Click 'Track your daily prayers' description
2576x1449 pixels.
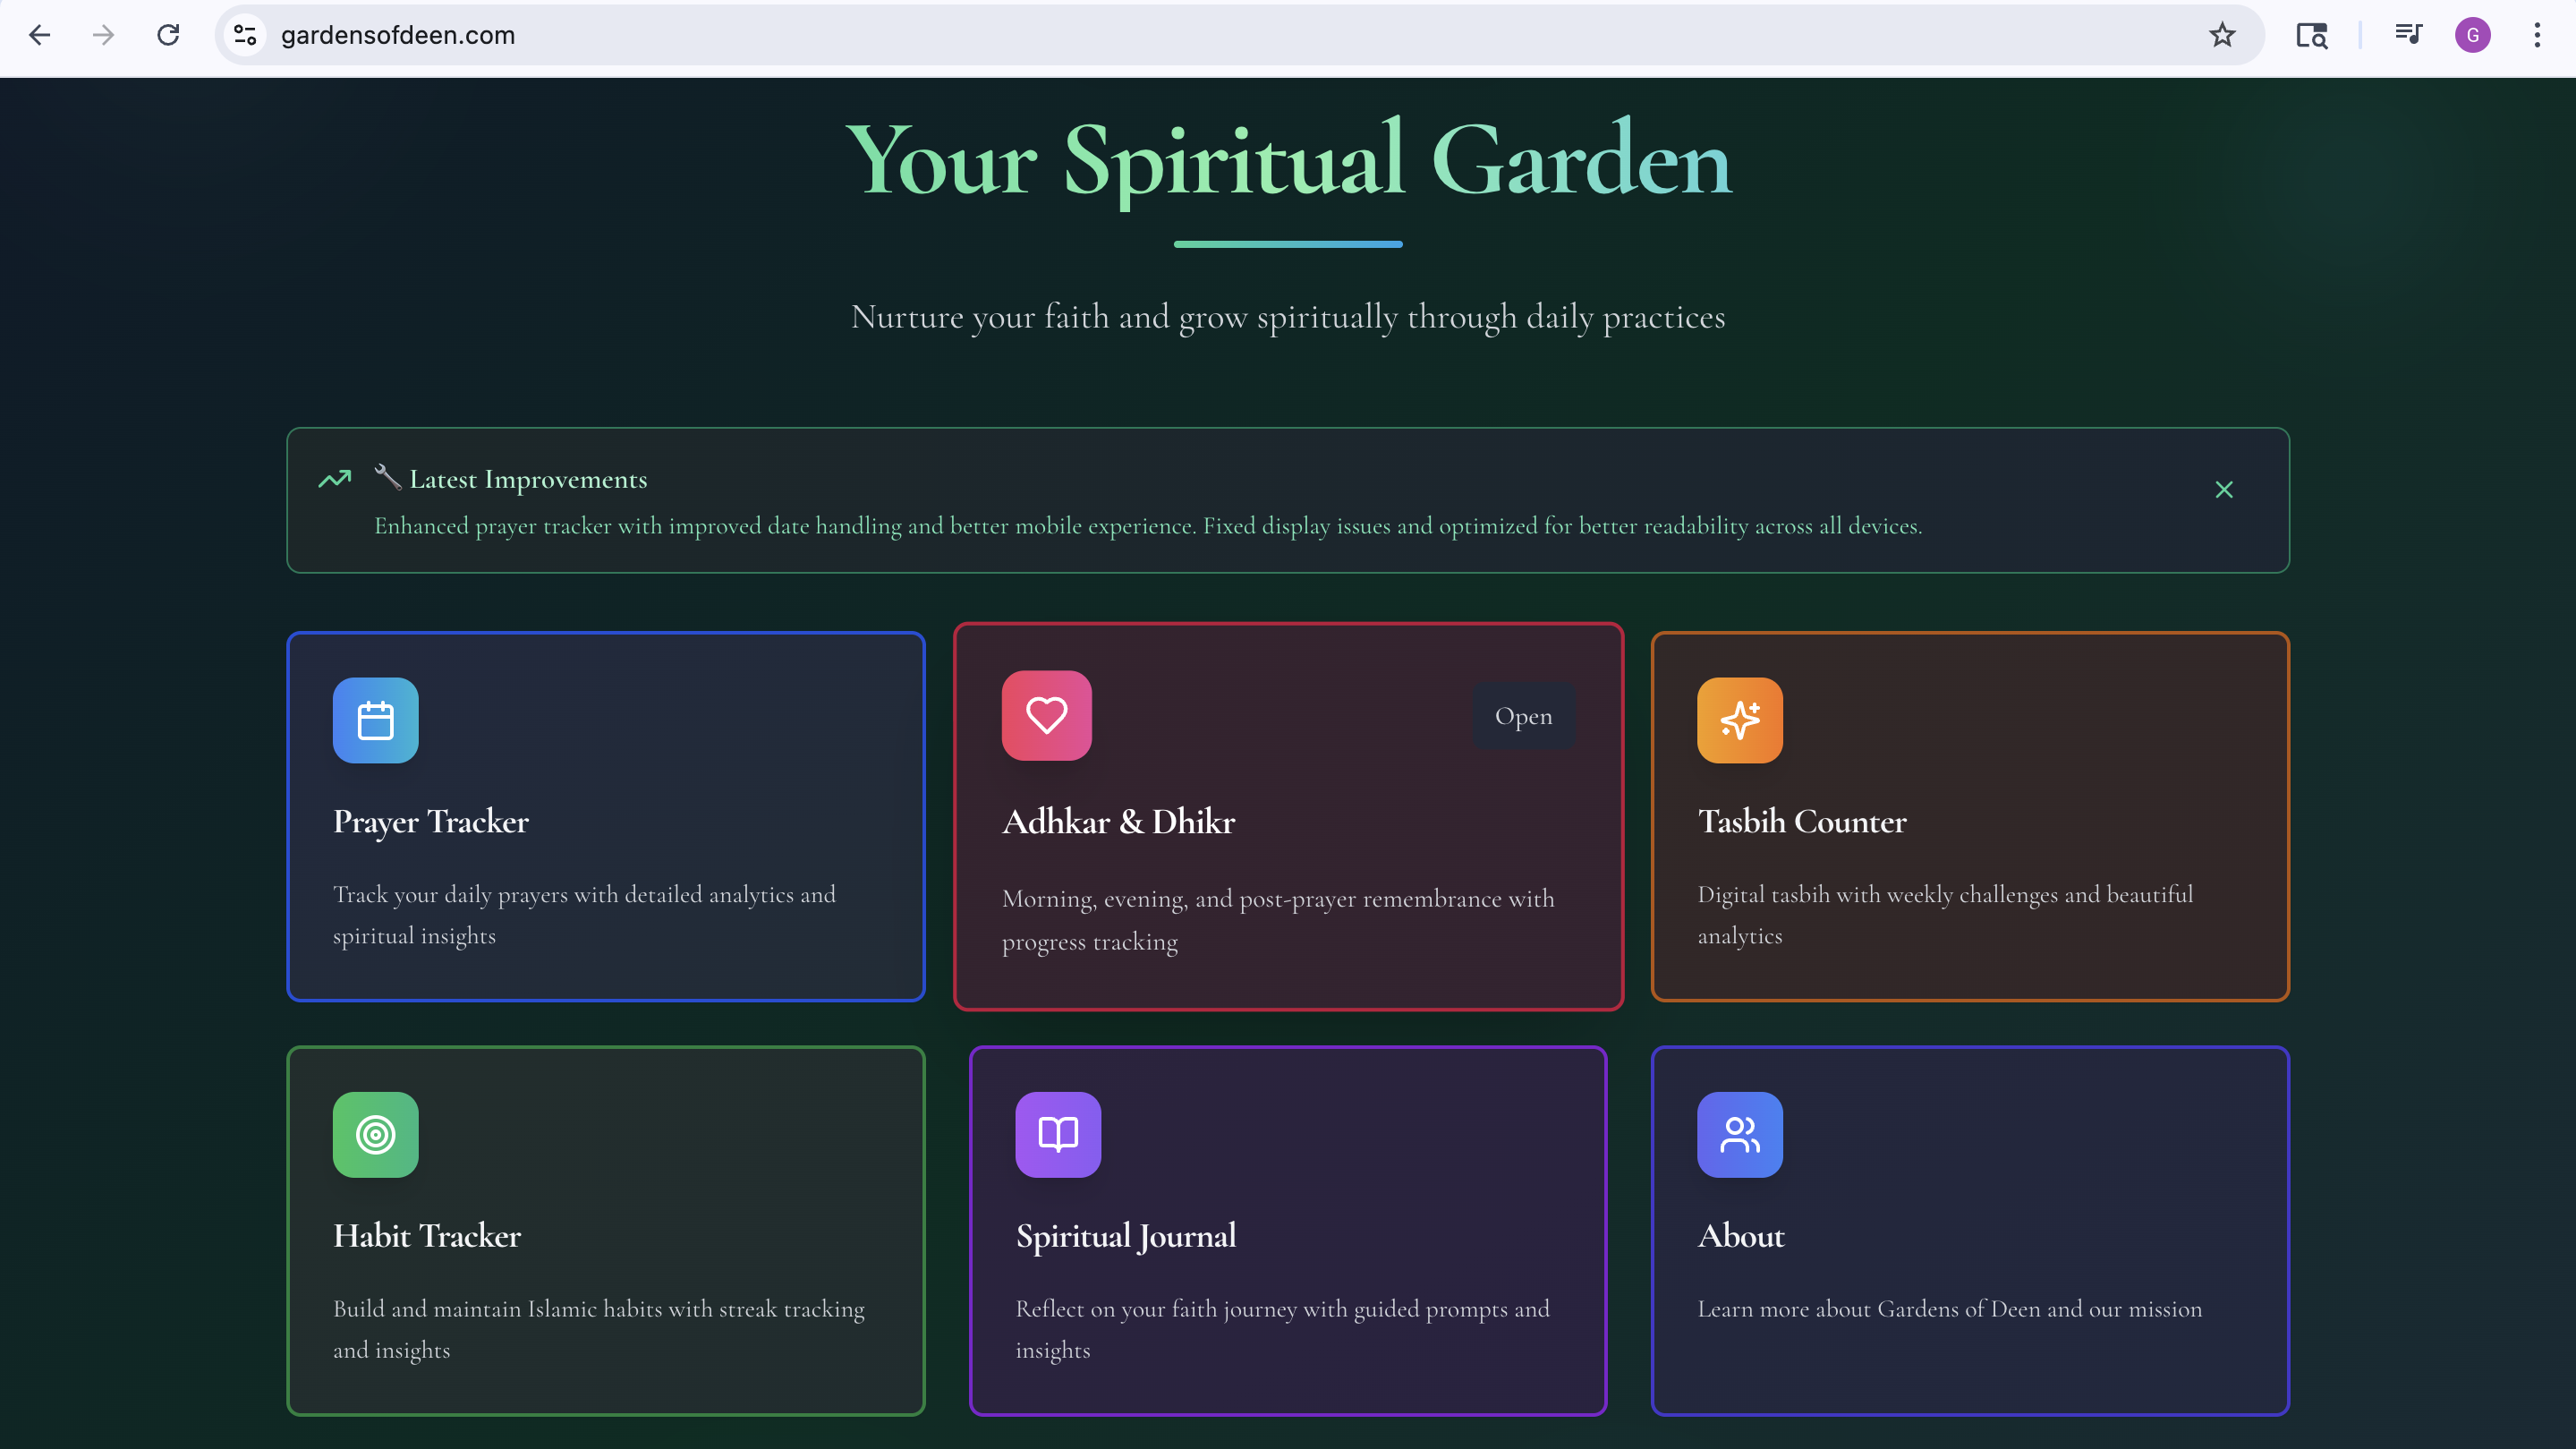pyautogui.click(x=584, y=915)
